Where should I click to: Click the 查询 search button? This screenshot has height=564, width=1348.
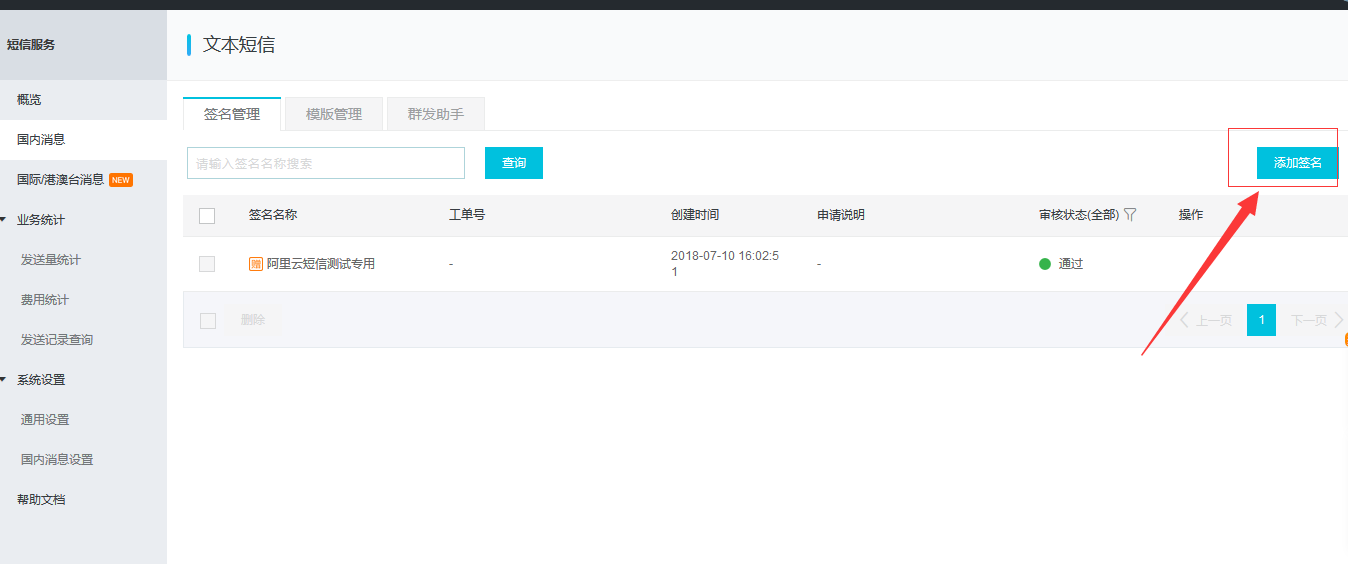[513, 163]
